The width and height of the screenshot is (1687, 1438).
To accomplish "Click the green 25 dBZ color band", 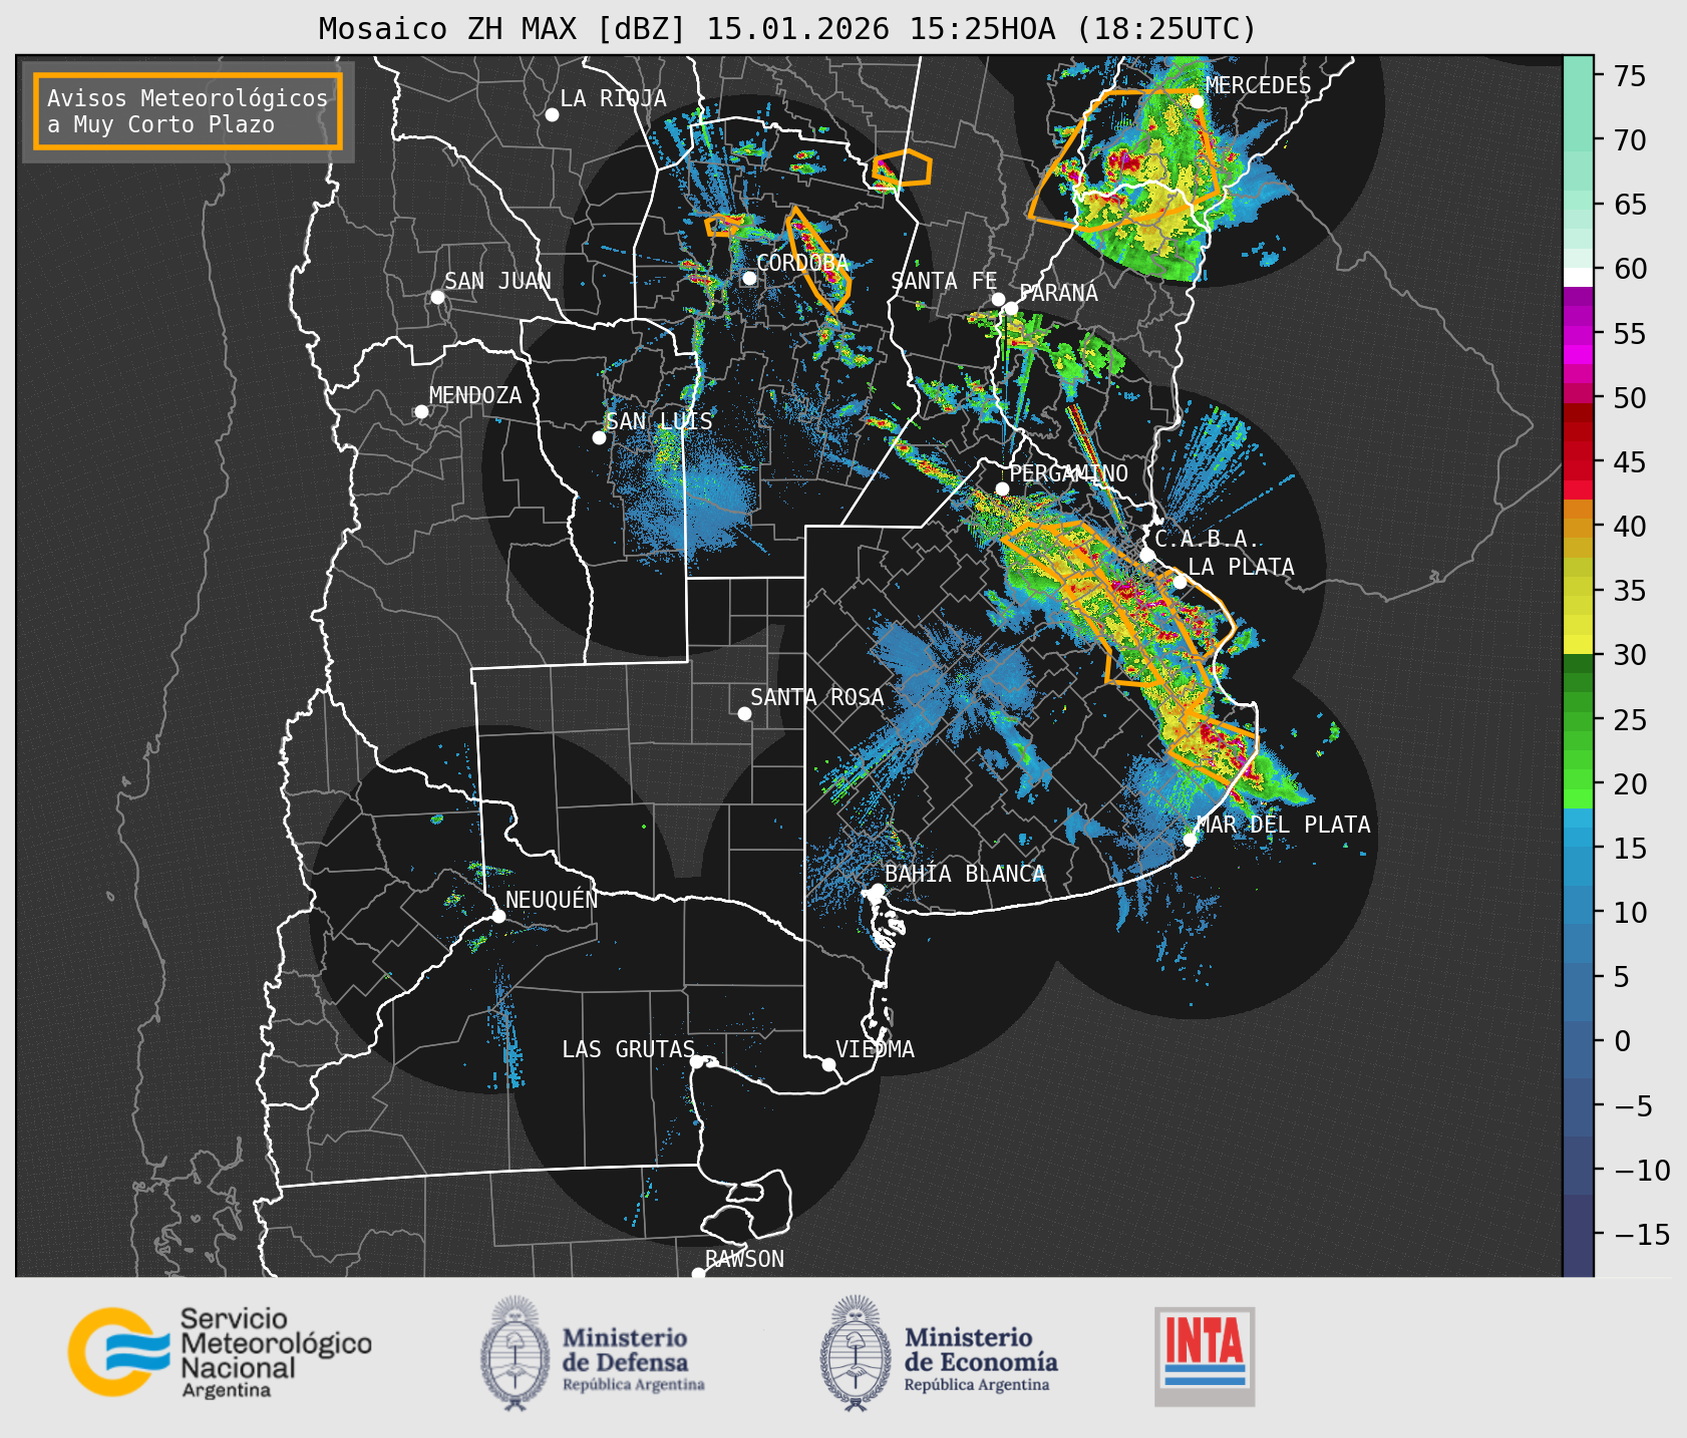I will pos(1578,720).
